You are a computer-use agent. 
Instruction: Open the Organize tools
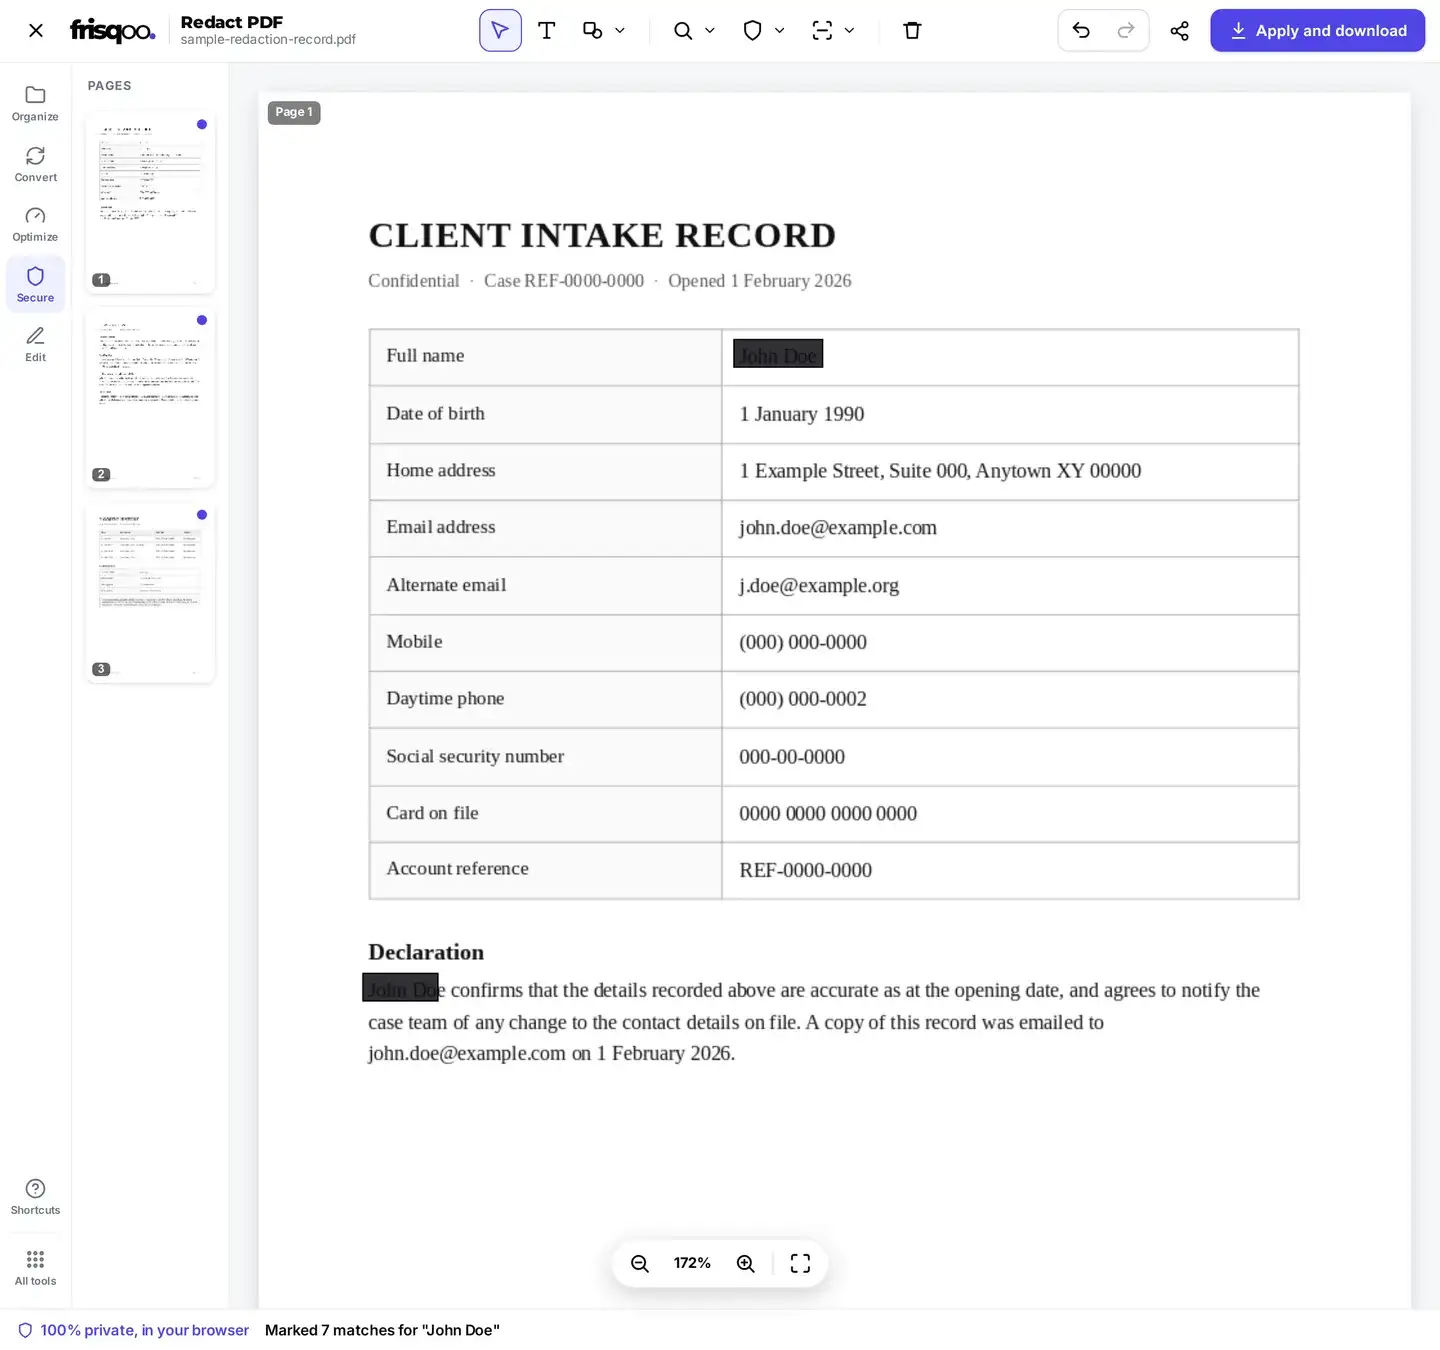(36, 104)
